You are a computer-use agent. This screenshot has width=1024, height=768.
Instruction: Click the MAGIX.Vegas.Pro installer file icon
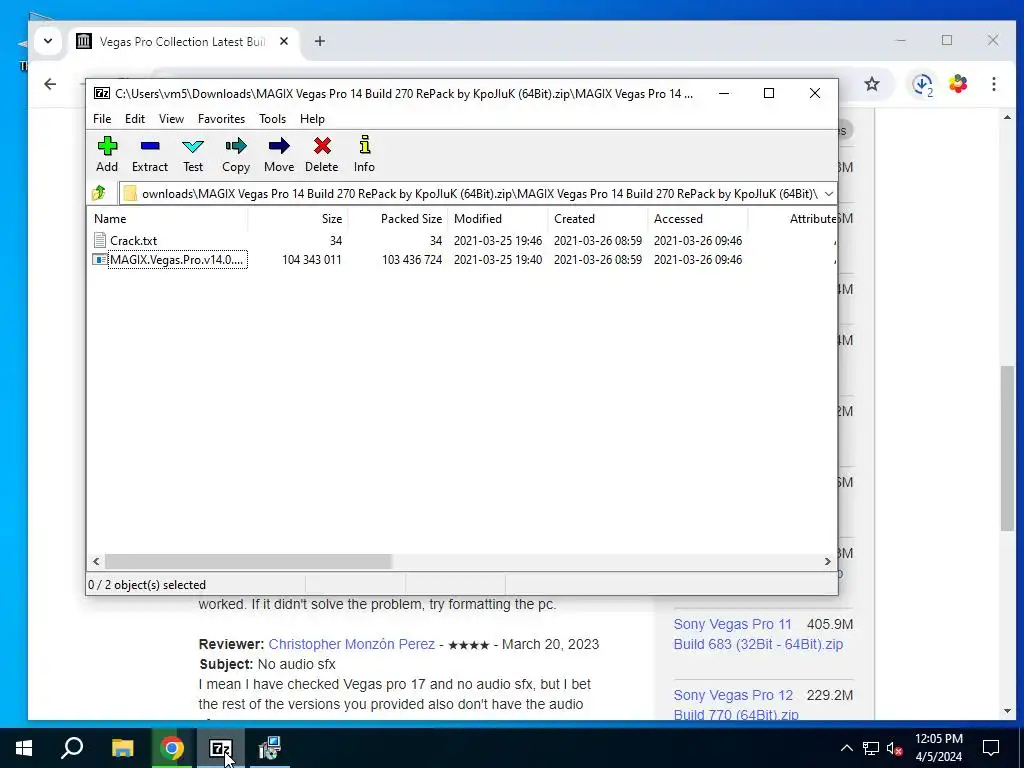99,259
